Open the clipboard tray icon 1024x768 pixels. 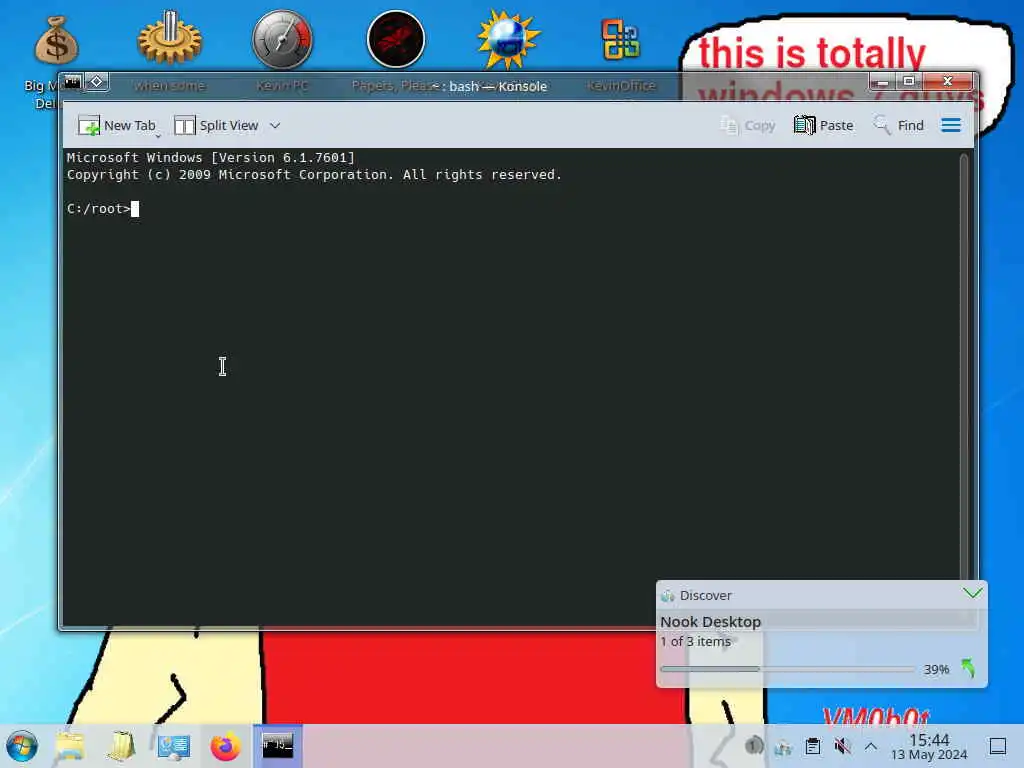[x=812, y=746]
